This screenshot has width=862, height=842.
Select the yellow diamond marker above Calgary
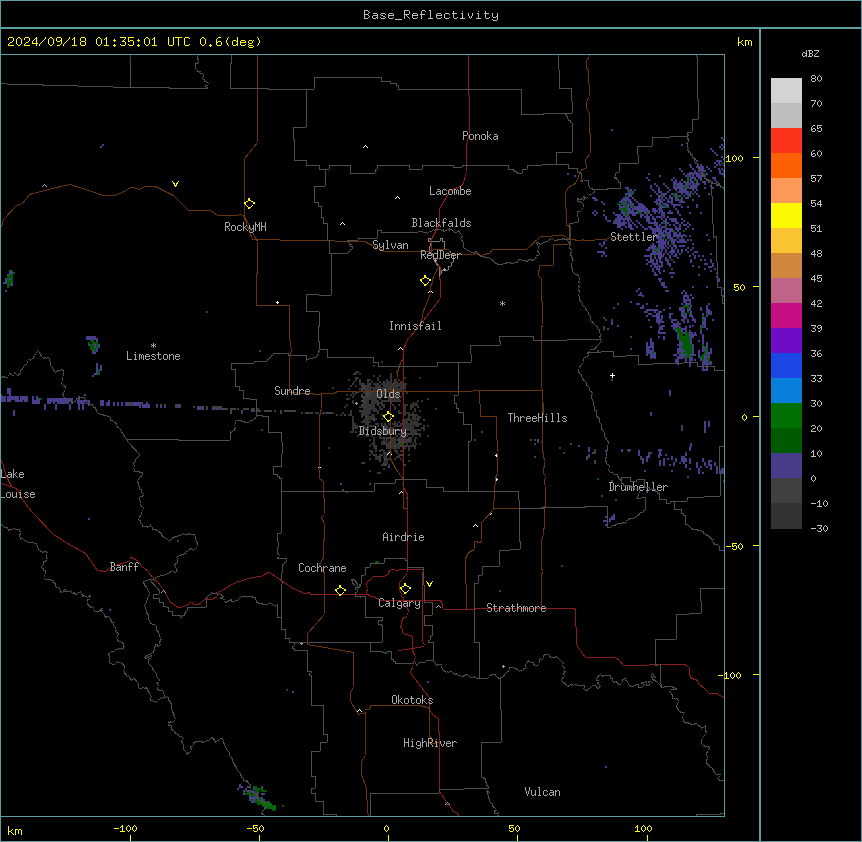406,589
